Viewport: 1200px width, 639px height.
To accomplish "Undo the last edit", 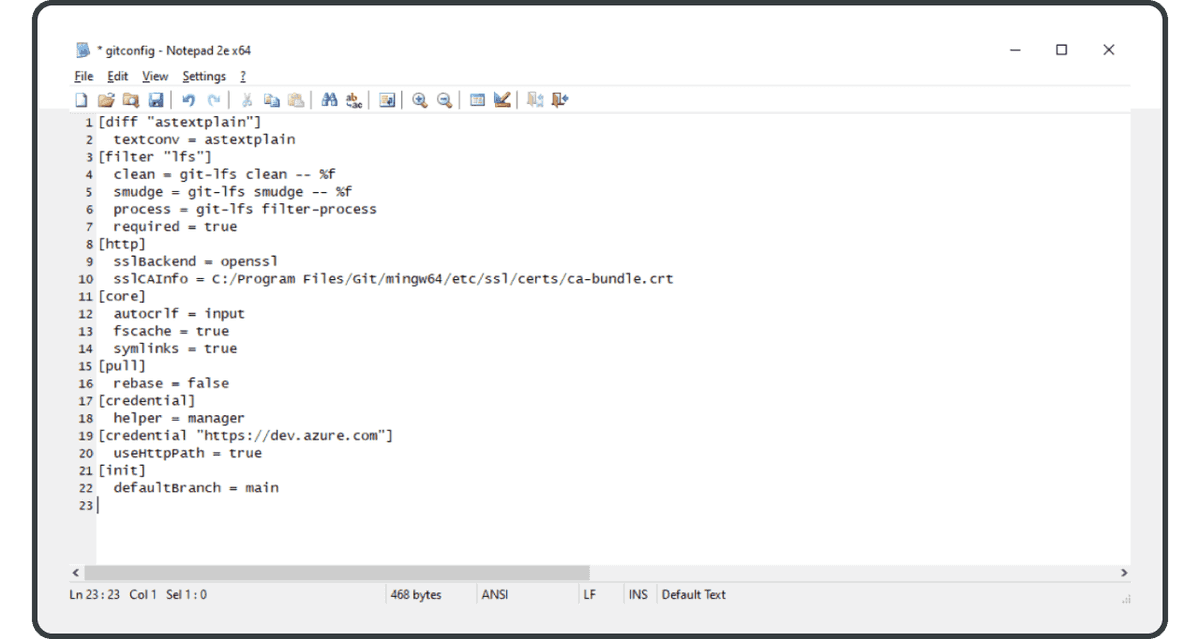I will tap(189, 99).
